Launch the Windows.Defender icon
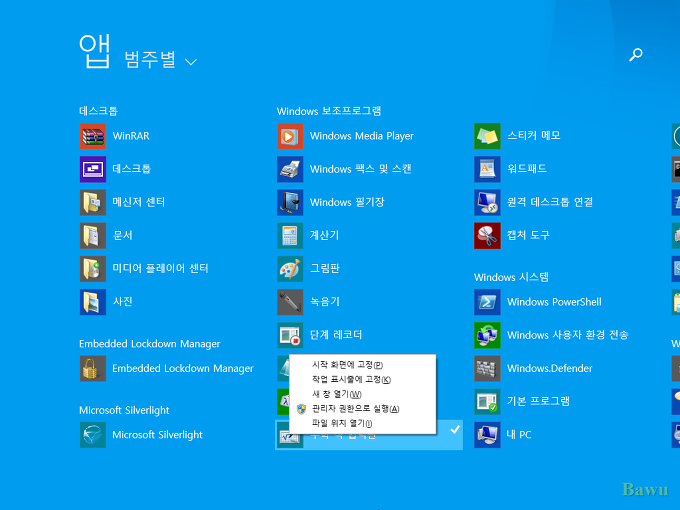The image size is (680, 510). tap(487, 368)
